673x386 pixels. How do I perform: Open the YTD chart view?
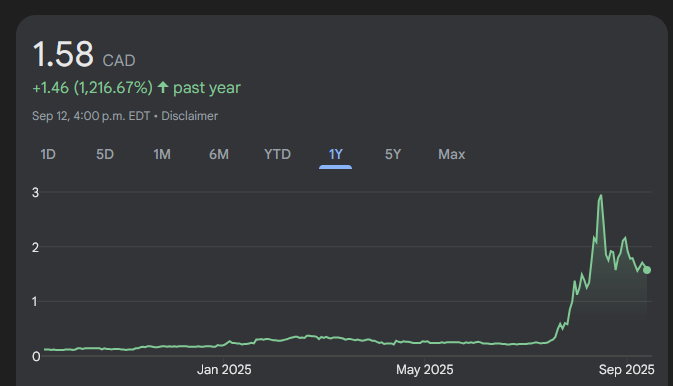point(277,154)
